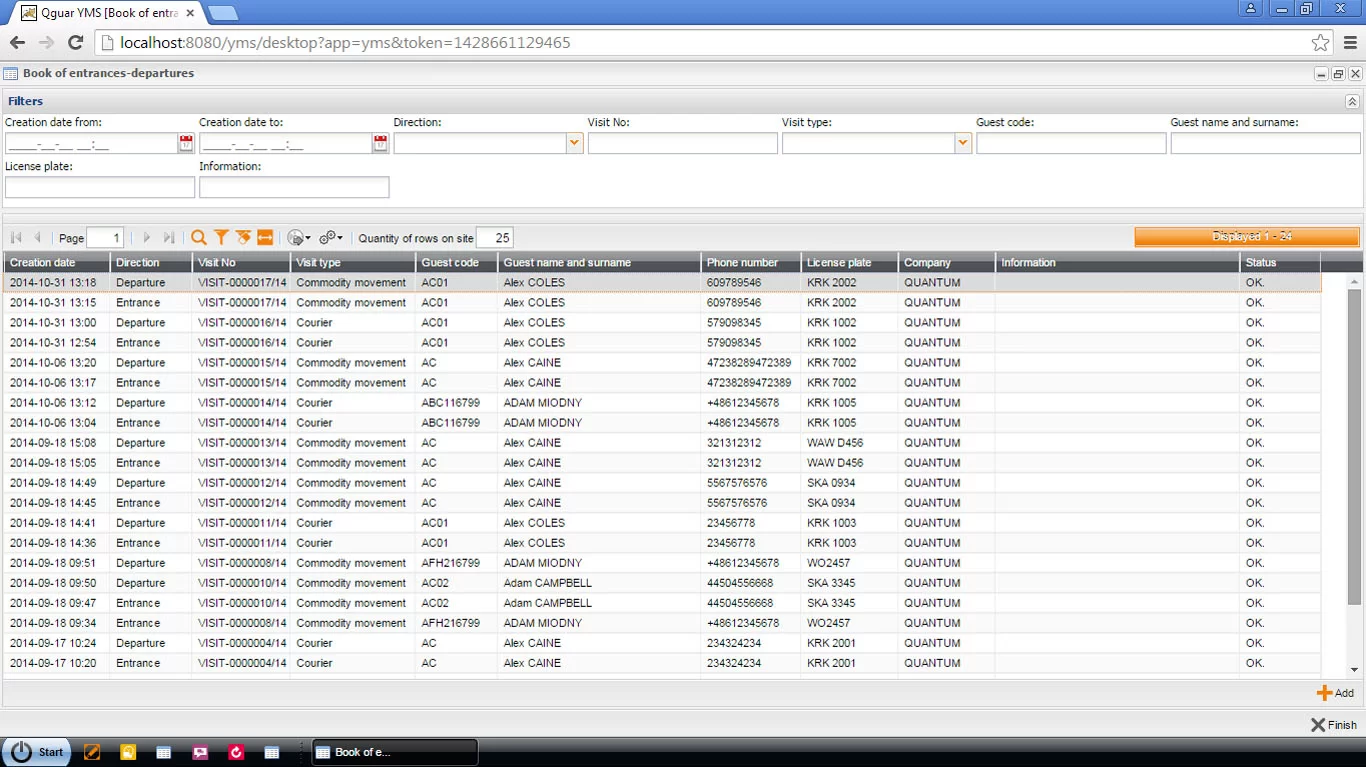Open the Direction dropdown
1366x767 pixels.
pos(574,143)
